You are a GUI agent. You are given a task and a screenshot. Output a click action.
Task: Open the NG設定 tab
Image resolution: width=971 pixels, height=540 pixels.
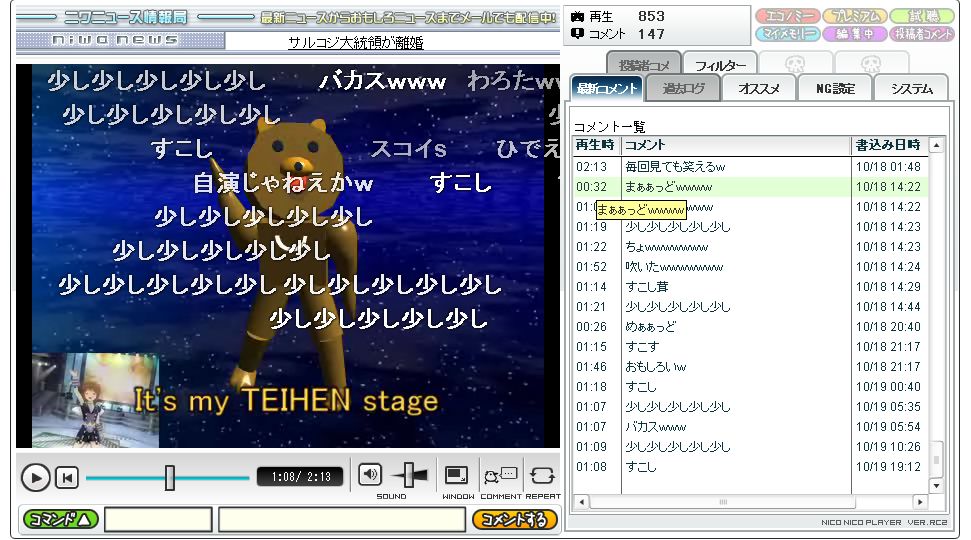(835, 89)
